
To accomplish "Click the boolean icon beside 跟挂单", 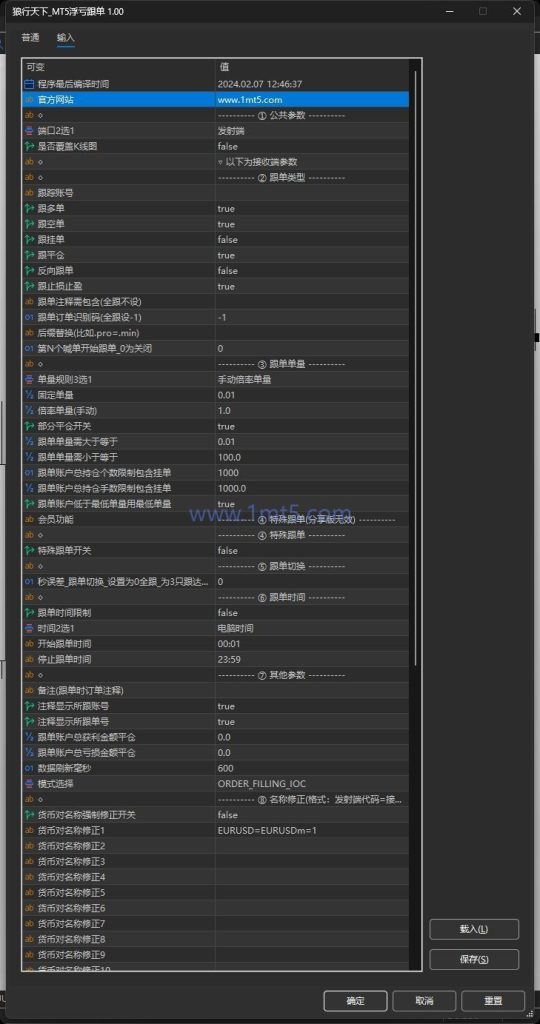I will point(29,240).
